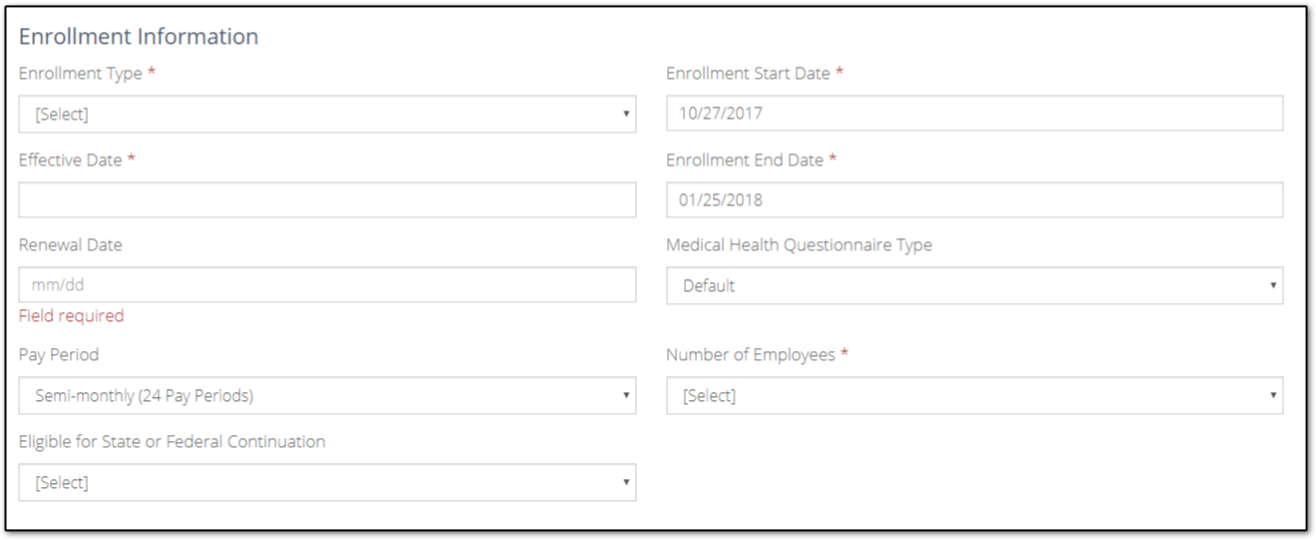Click the "Enrollment Information" section heading

point(139,37)
